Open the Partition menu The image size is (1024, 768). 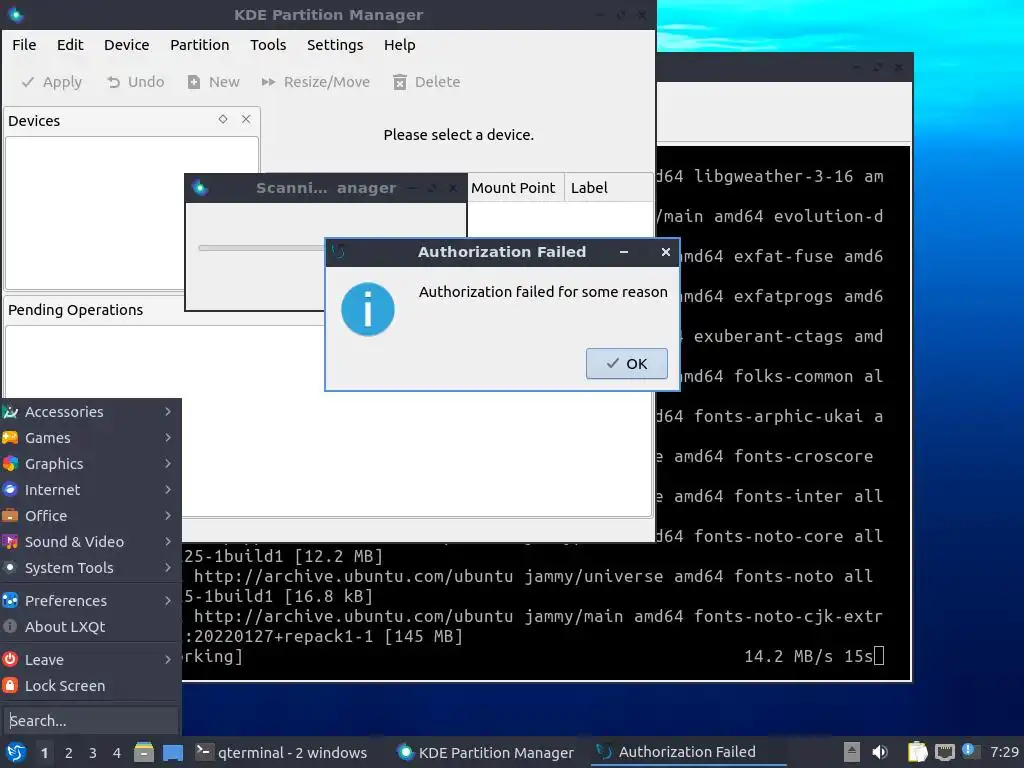(x=200, y=45)
